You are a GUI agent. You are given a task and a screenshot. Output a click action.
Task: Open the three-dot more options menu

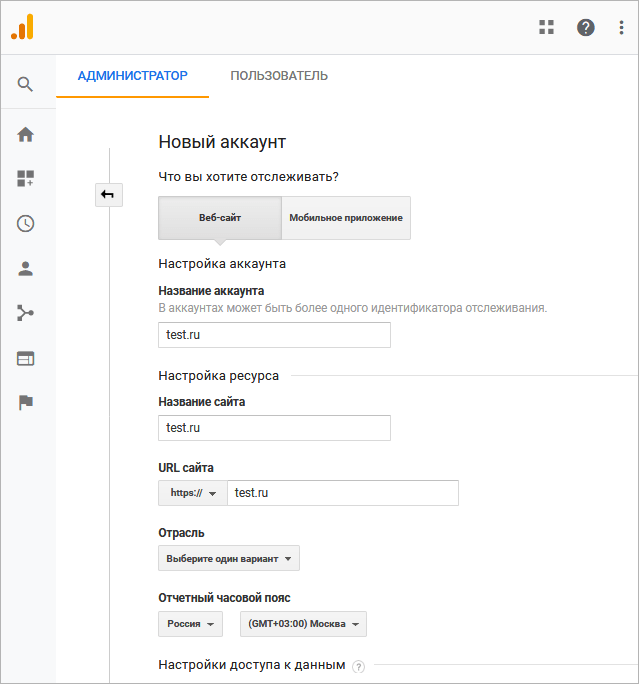coord(621,27)
